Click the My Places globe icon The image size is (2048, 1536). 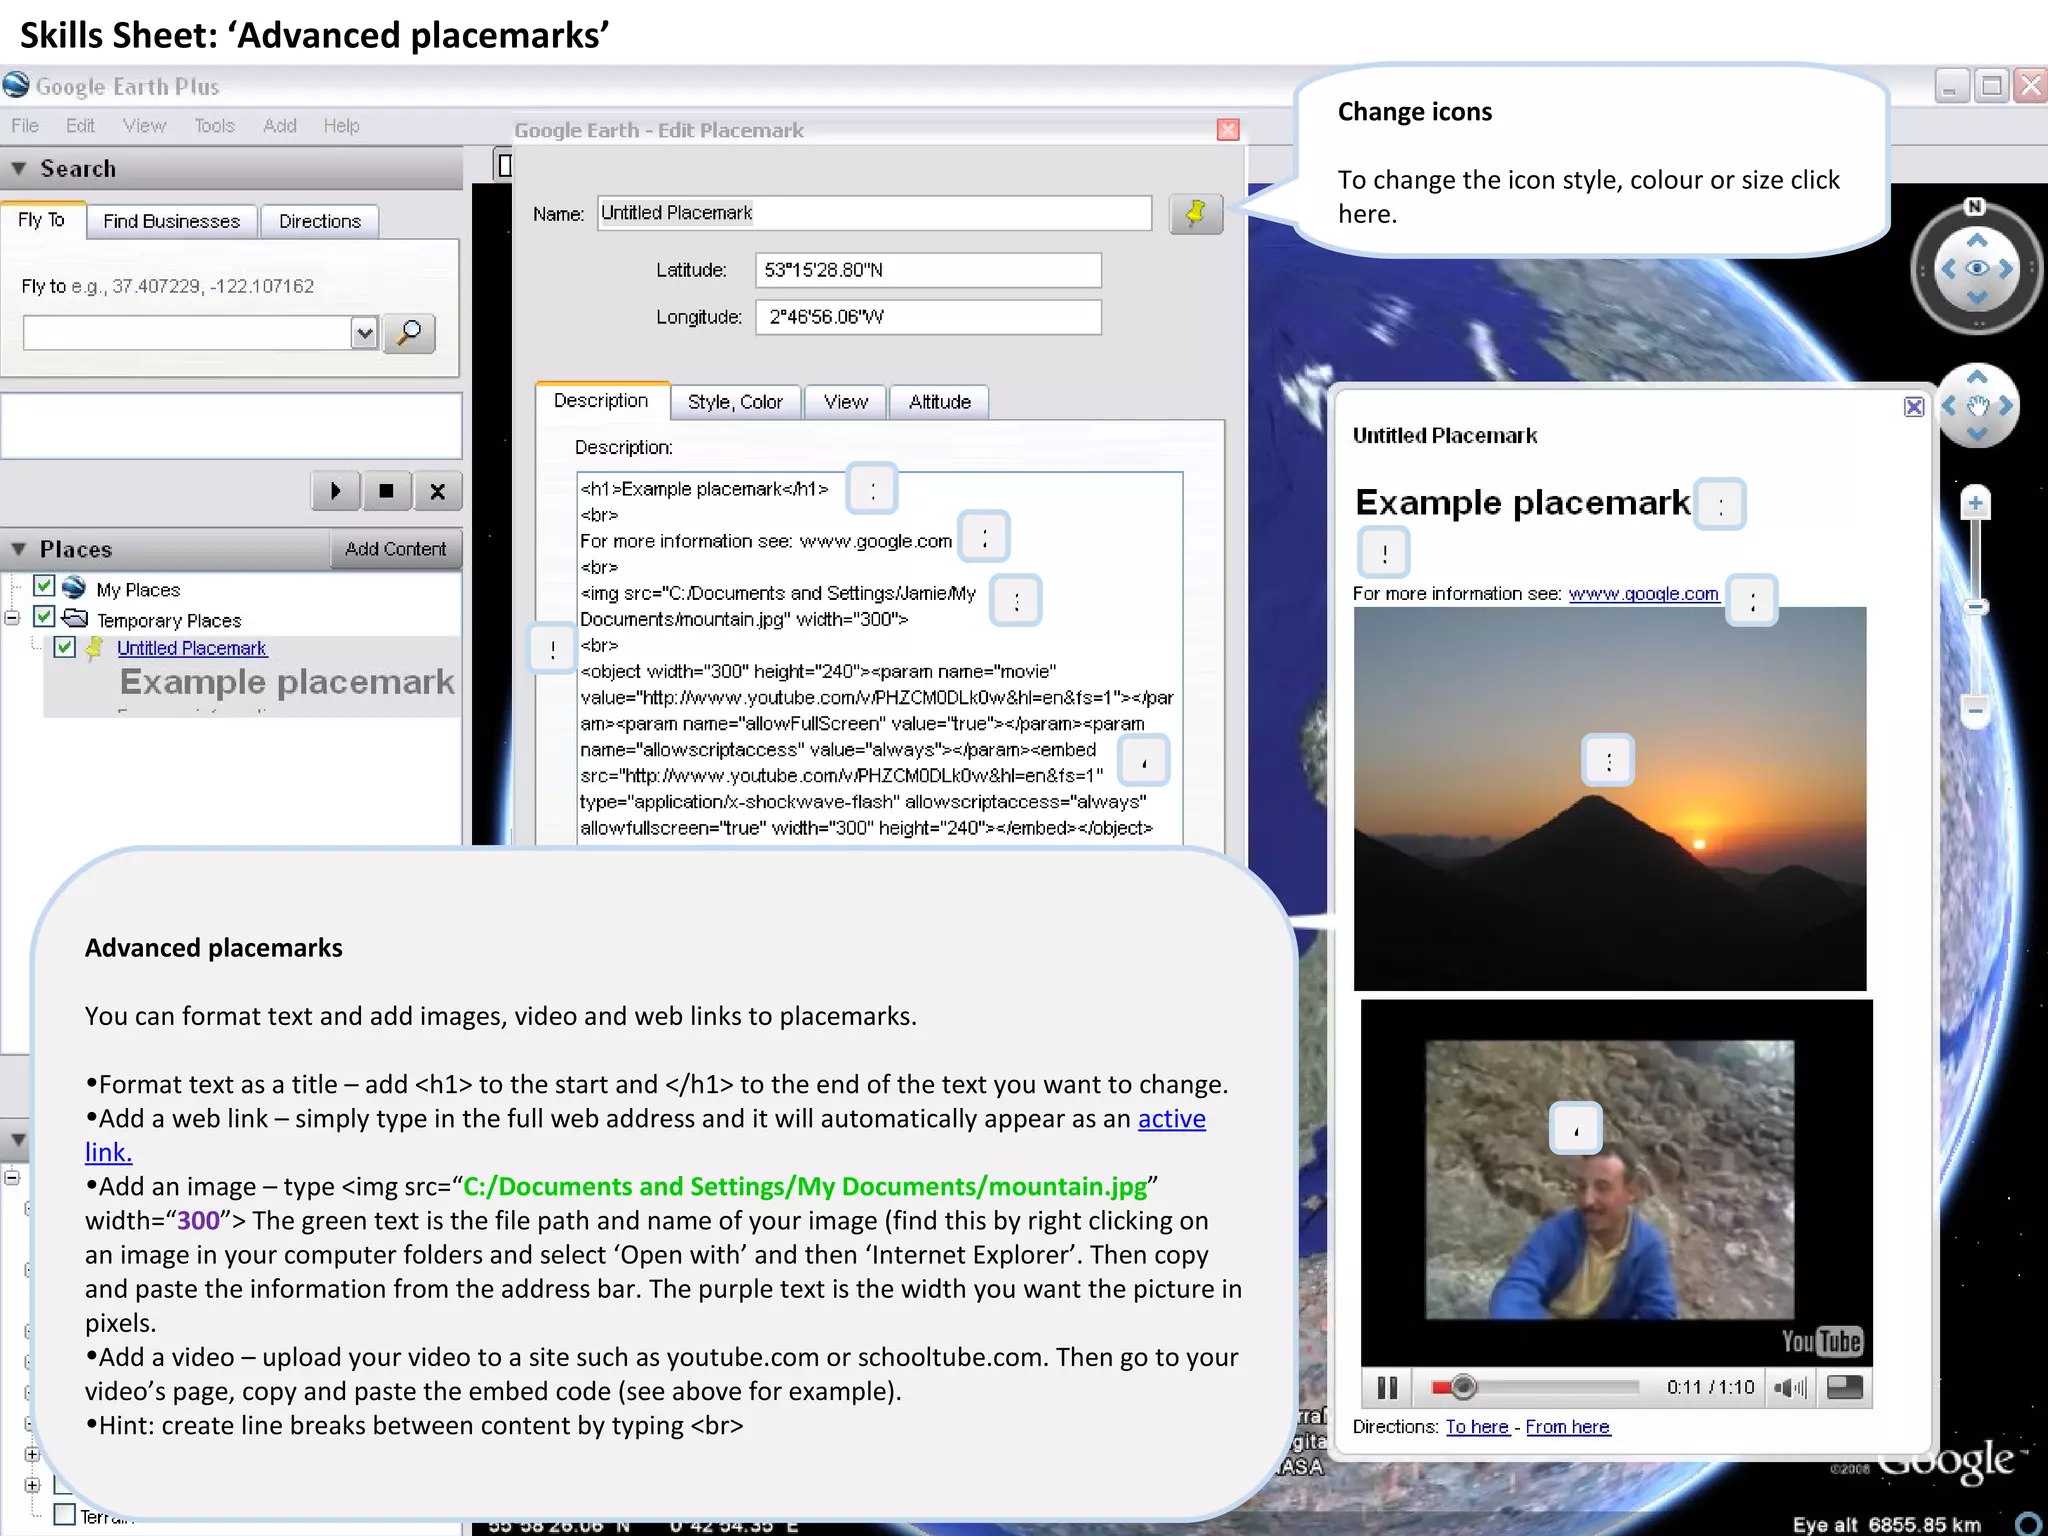tap(74, 587)
